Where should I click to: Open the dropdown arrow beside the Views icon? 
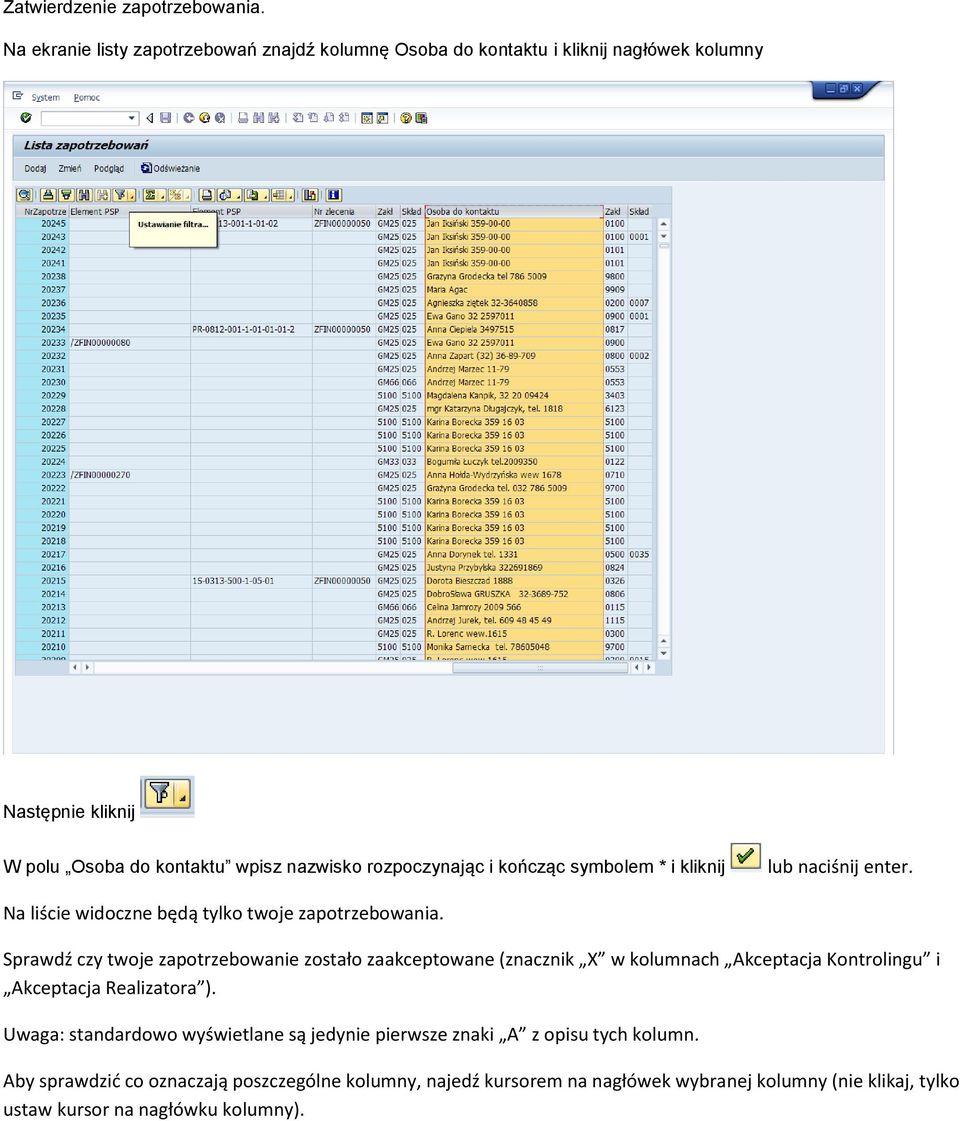[x=238, y=197]
